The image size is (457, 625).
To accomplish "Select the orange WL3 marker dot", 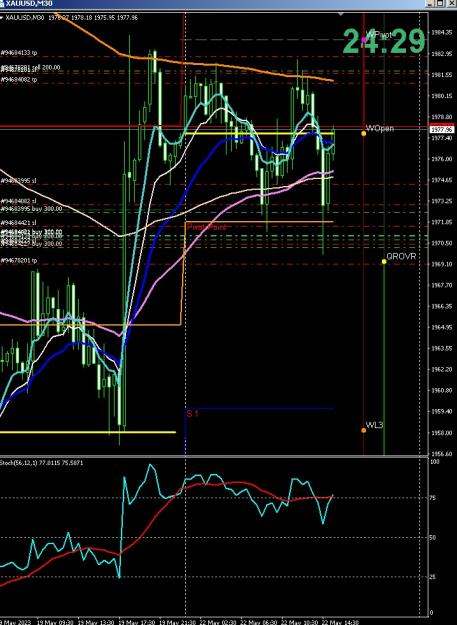I will [x=364, y=430].
